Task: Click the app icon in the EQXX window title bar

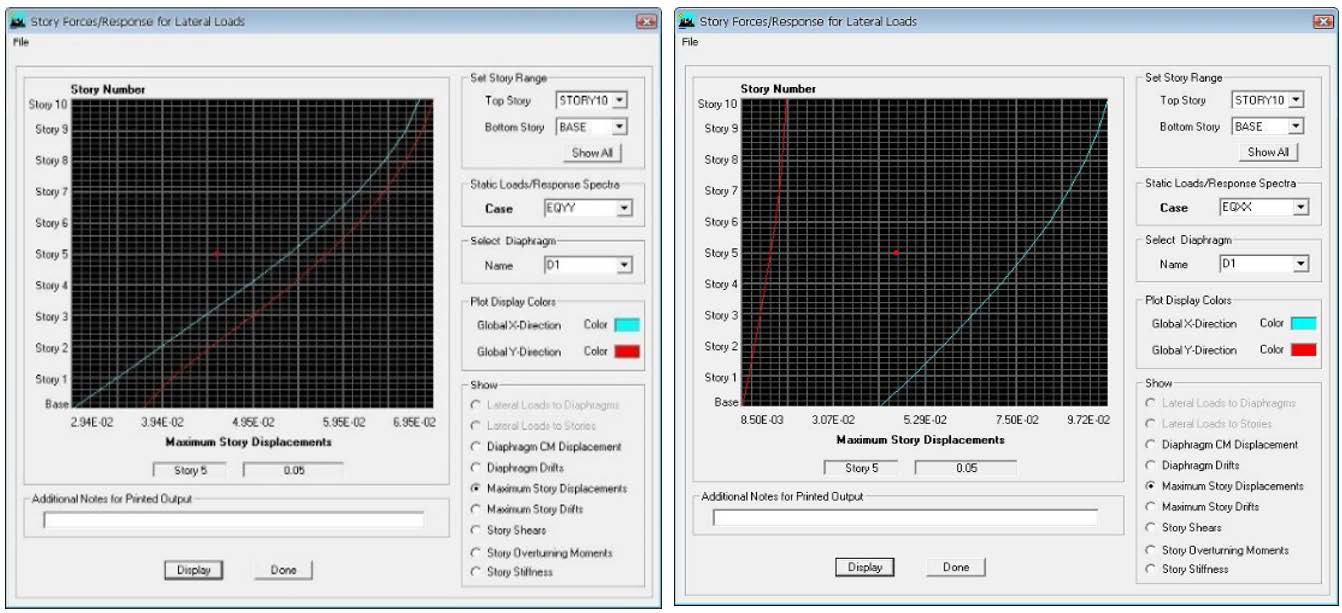Action: tap(687, 21)
